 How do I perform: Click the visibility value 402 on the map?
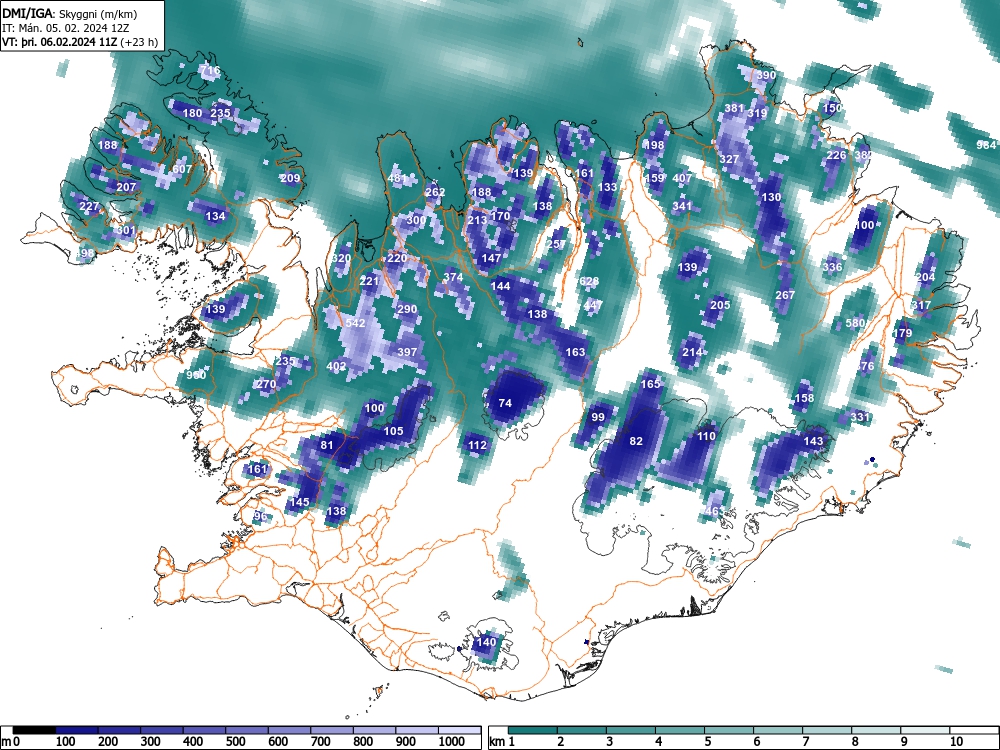click(336, 366)
